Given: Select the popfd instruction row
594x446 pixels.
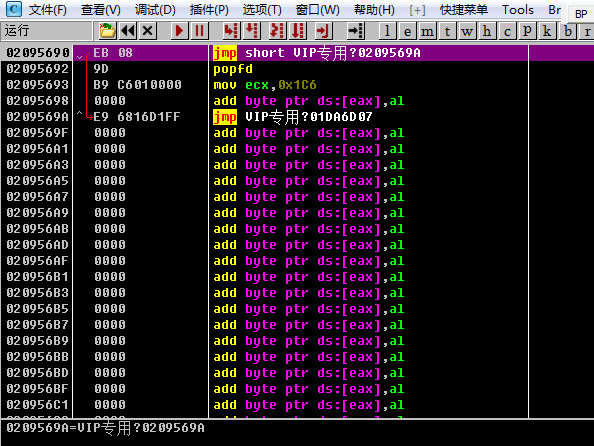Looking at the screenshot, I should (233, 69).
